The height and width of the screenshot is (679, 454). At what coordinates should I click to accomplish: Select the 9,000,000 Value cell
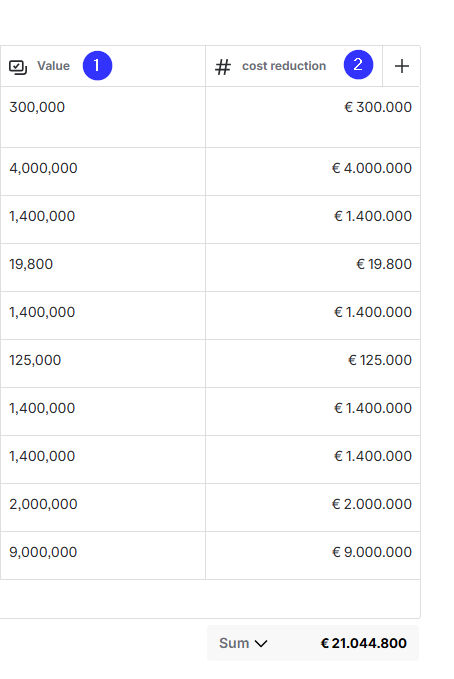tap(103, 556)
